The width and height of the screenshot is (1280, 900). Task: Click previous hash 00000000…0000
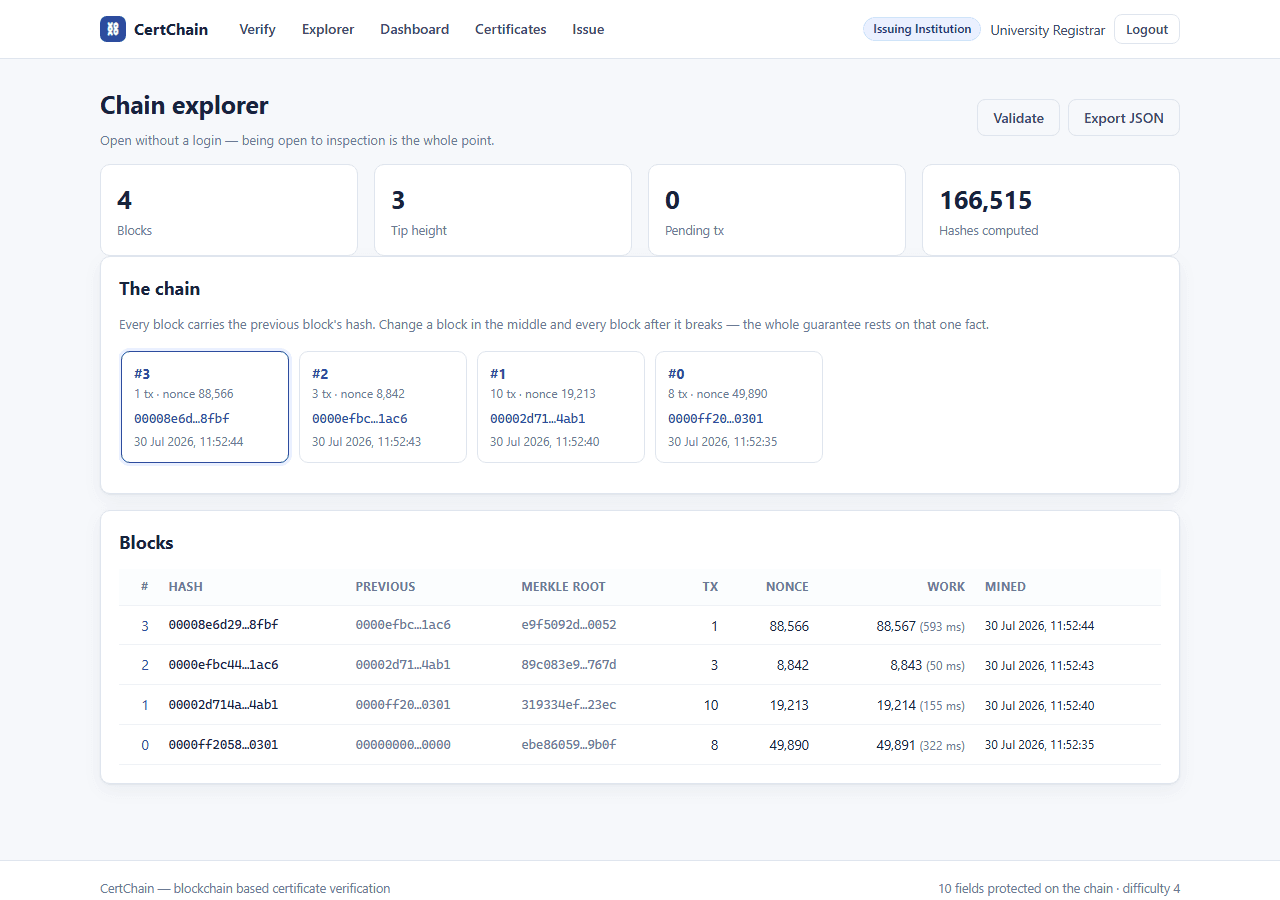pos(403,745)
